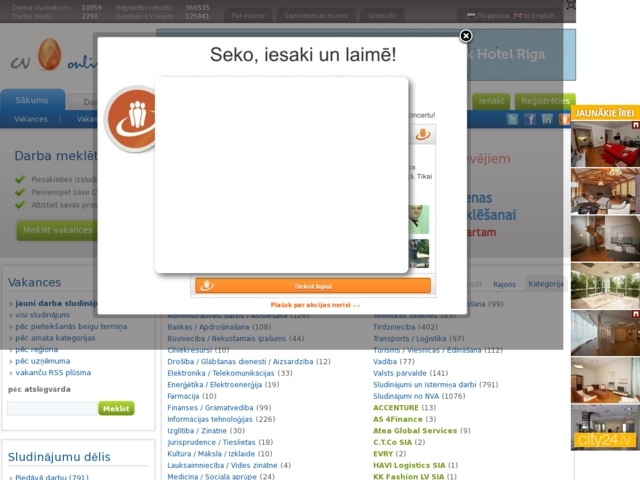Open 'Plašāk par akcijas norisi' link
Viewport: 640px width, 480px height.
pyautogui.click(x=315, y=305)
